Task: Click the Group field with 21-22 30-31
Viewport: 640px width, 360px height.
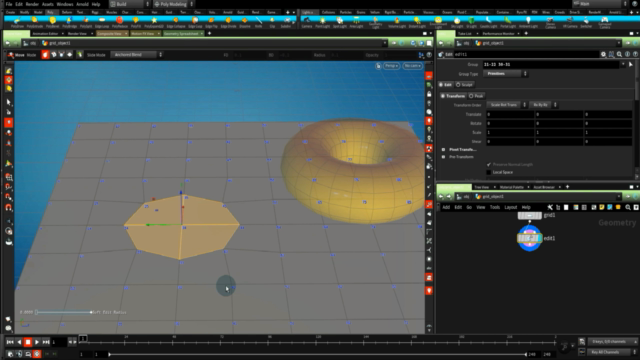Action: (x=551, y=64)
